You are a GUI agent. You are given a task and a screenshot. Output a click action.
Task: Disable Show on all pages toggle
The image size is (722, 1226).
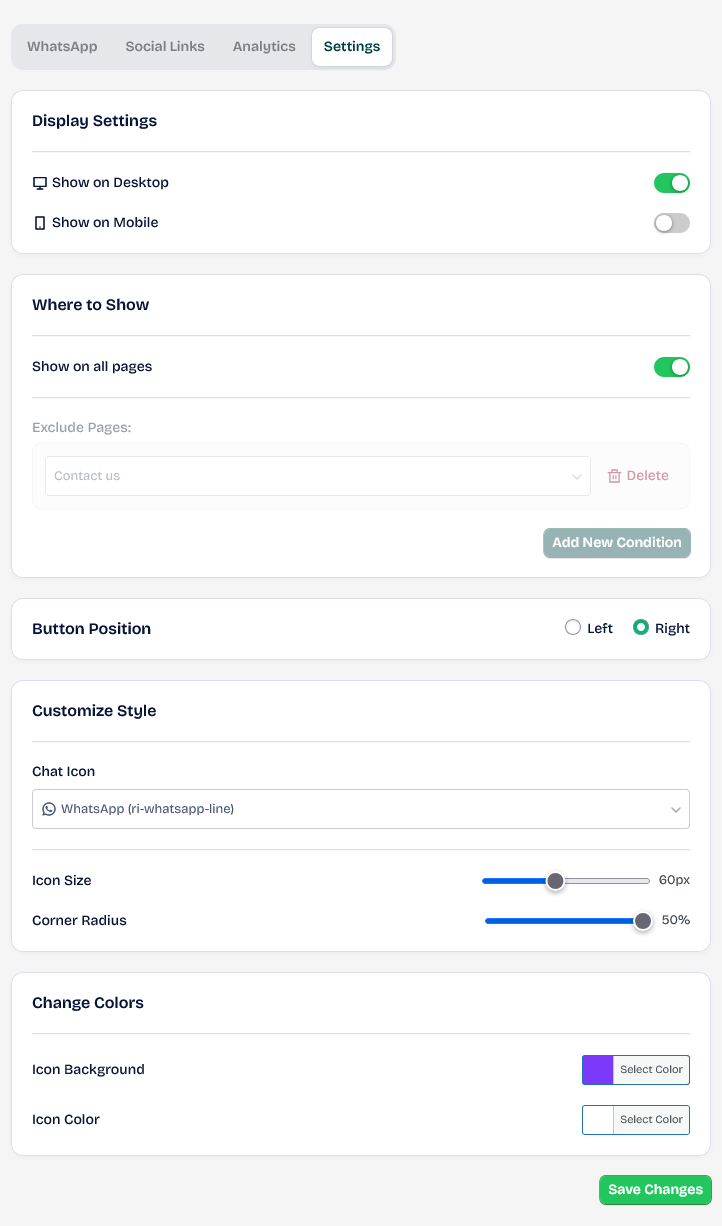coord(671,367)
